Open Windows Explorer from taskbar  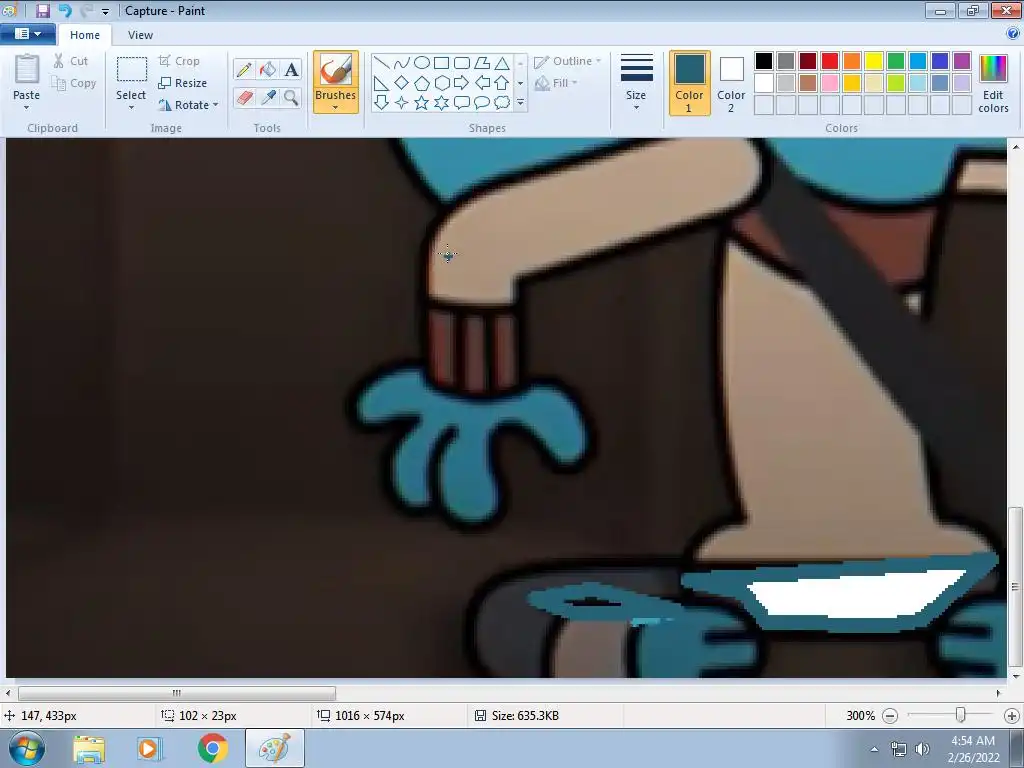(x=89, y=748)
